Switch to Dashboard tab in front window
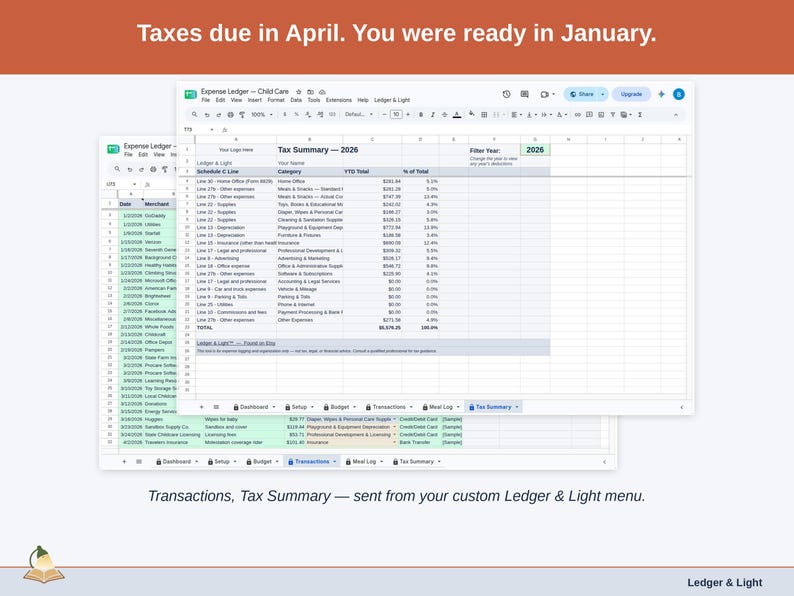Screen dimensions: 794x596 254,407
